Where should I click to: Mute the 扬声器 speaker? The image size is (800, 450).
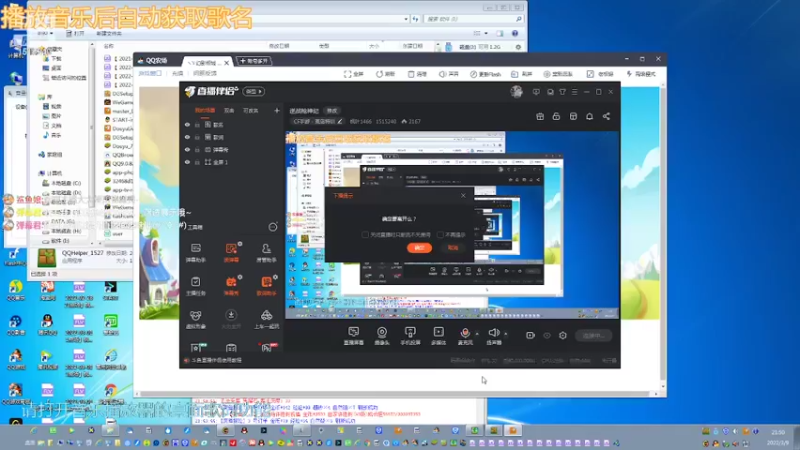coord(493,333)
